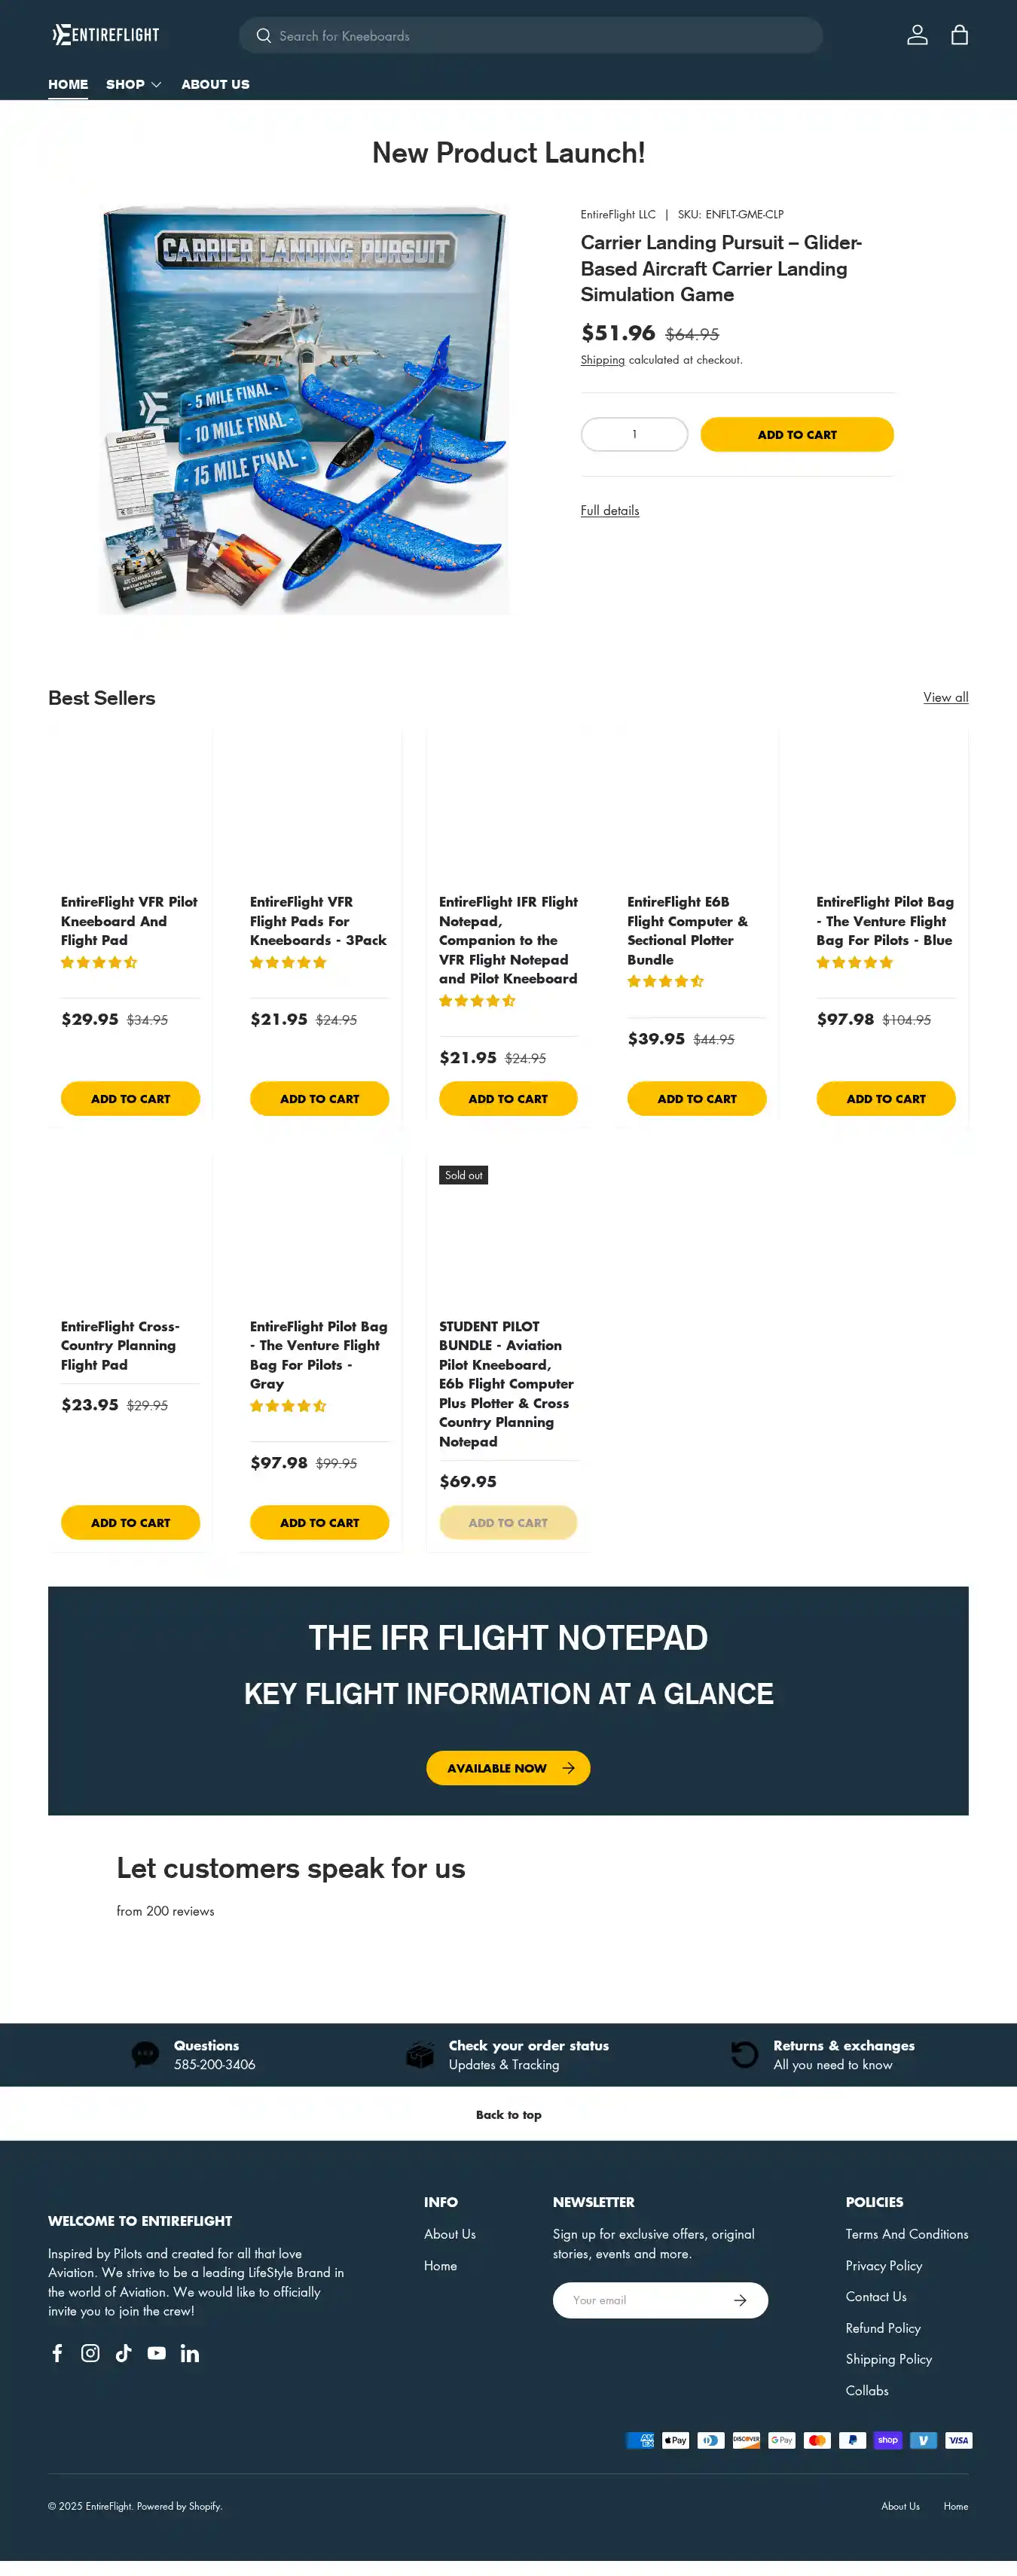View all best sellers link
The height and width of the screenshot is (2576, 1017).
(x=945, y=697)
